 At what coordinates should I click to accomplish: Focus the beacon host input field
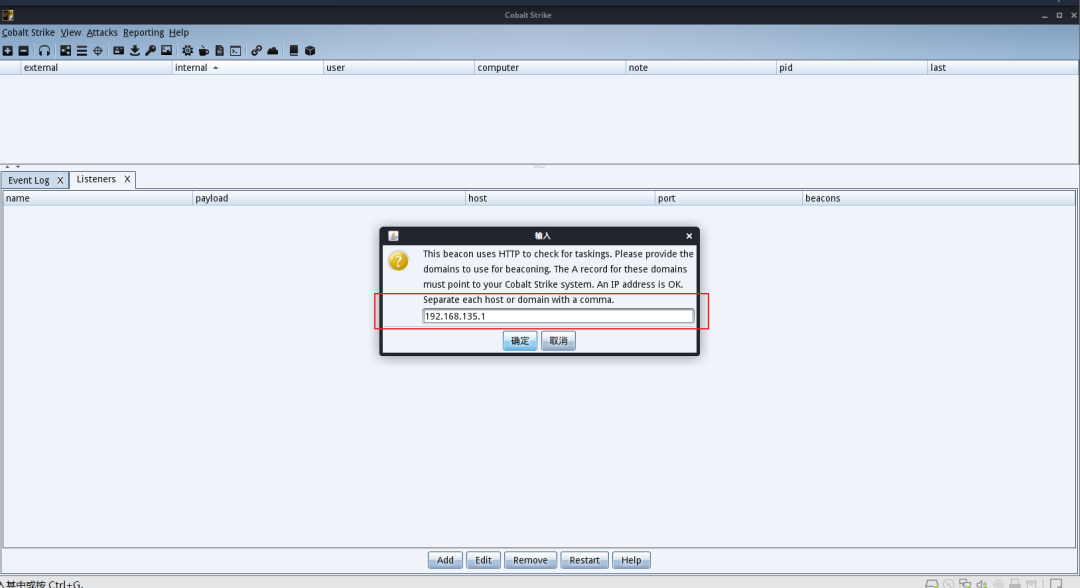click(558, 316)
